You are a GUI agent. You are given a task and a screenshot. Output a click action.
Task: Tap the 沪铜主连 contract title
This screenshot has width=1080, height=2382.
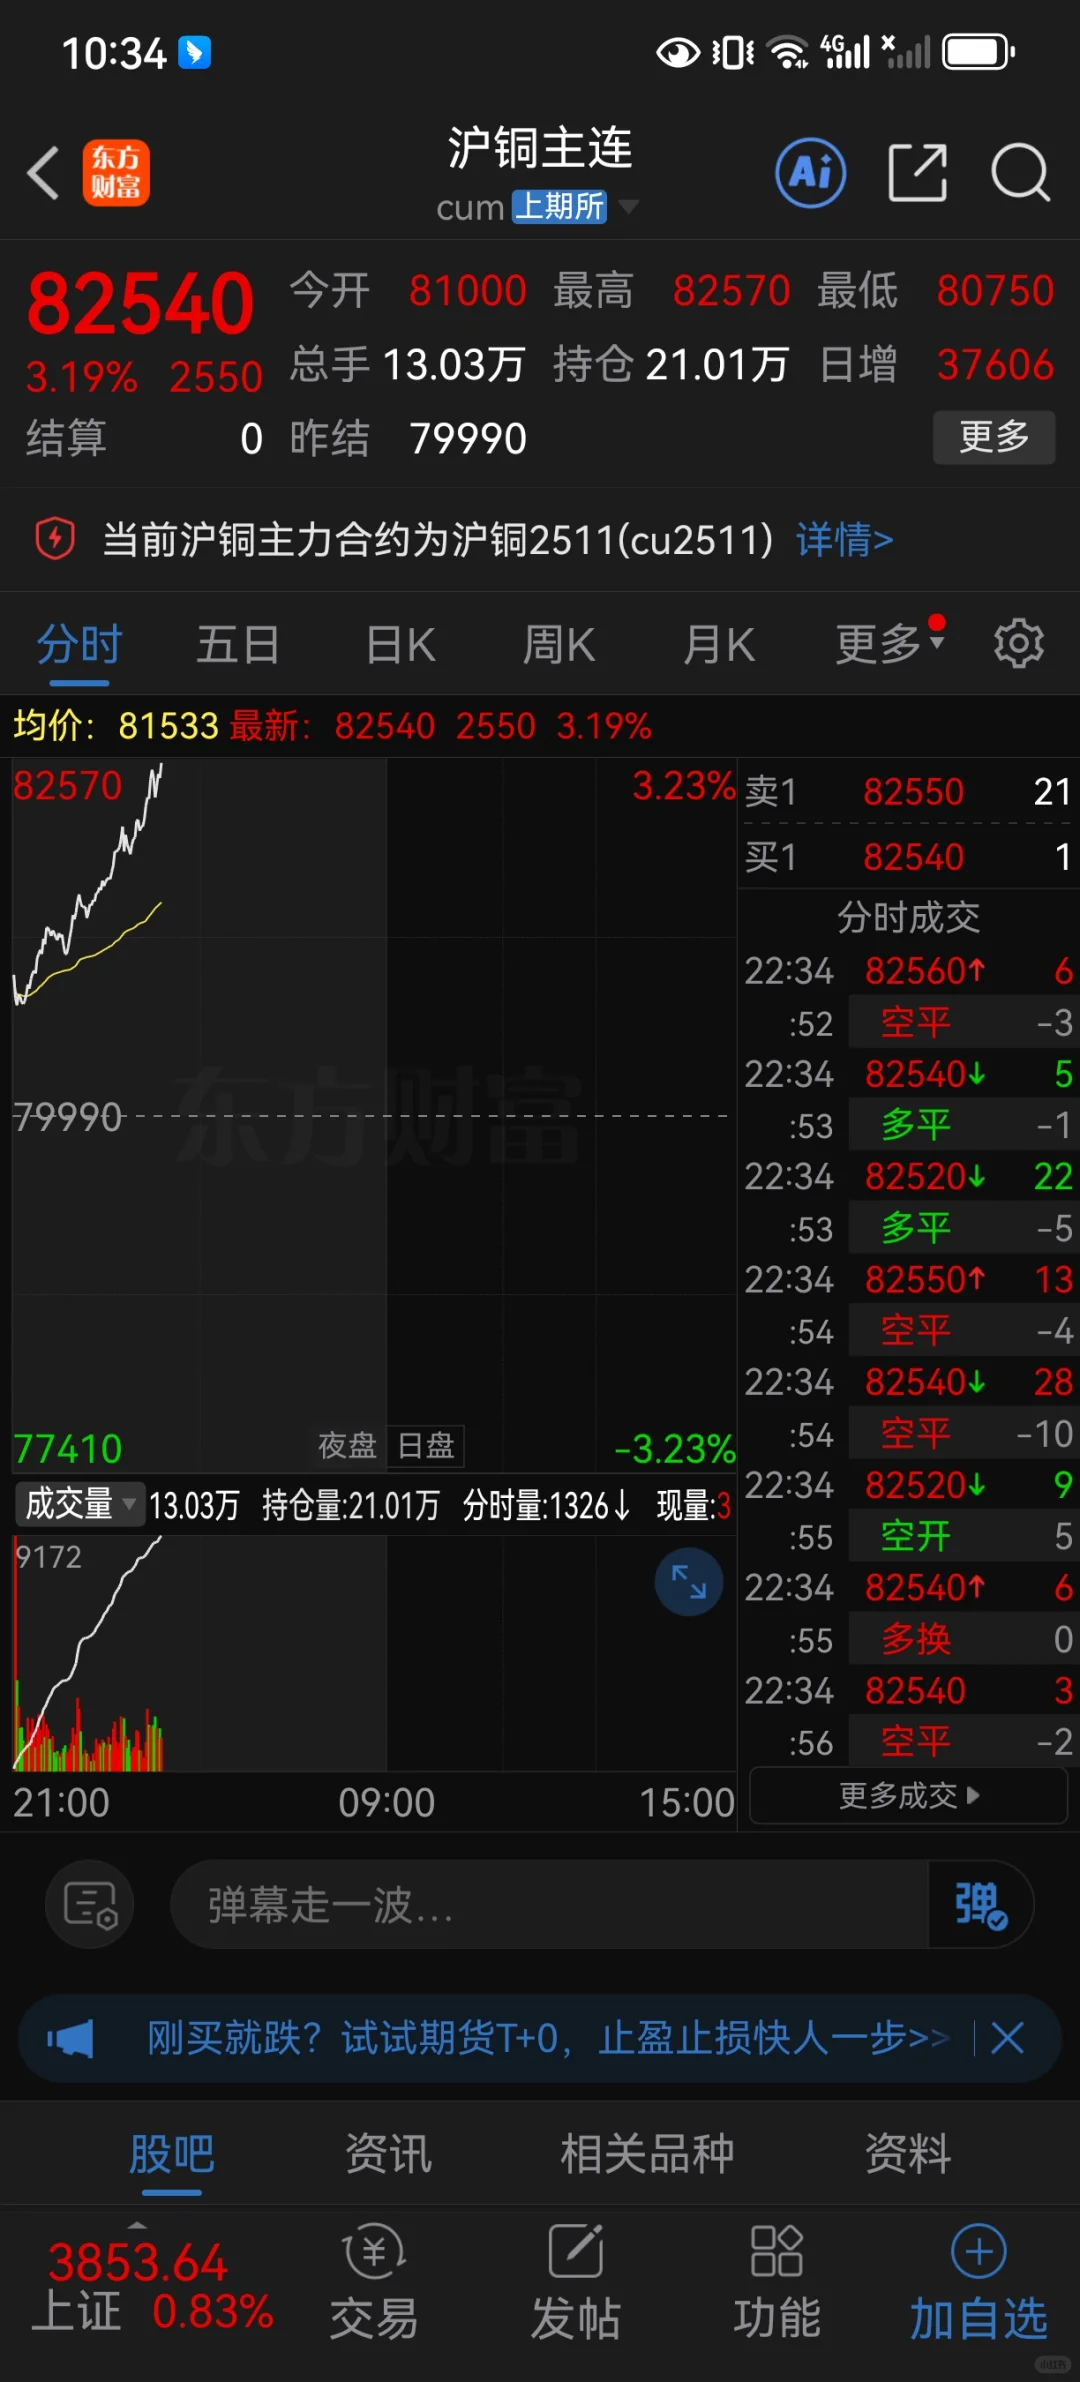click(540, 148)
